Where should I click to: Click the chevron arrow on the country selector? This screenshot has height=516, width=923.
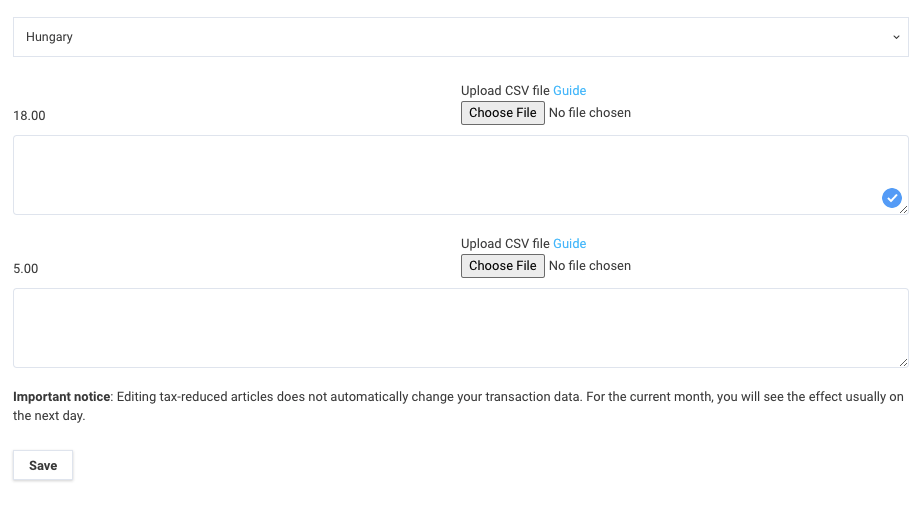pyautogui.click(x=896, y=37)
